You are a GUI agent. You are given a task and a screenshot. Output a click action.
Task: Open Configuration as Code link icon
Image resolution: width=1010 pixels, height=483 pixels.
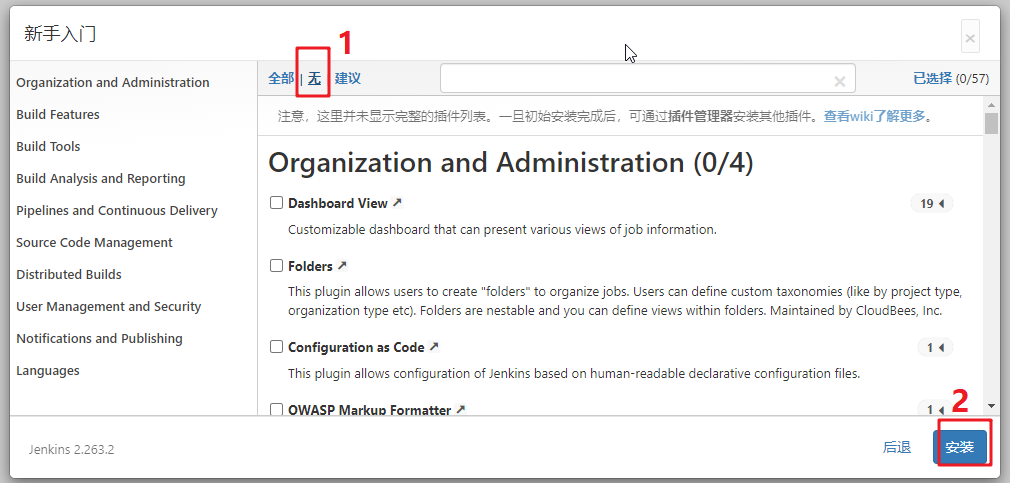[x=434, y=347]
